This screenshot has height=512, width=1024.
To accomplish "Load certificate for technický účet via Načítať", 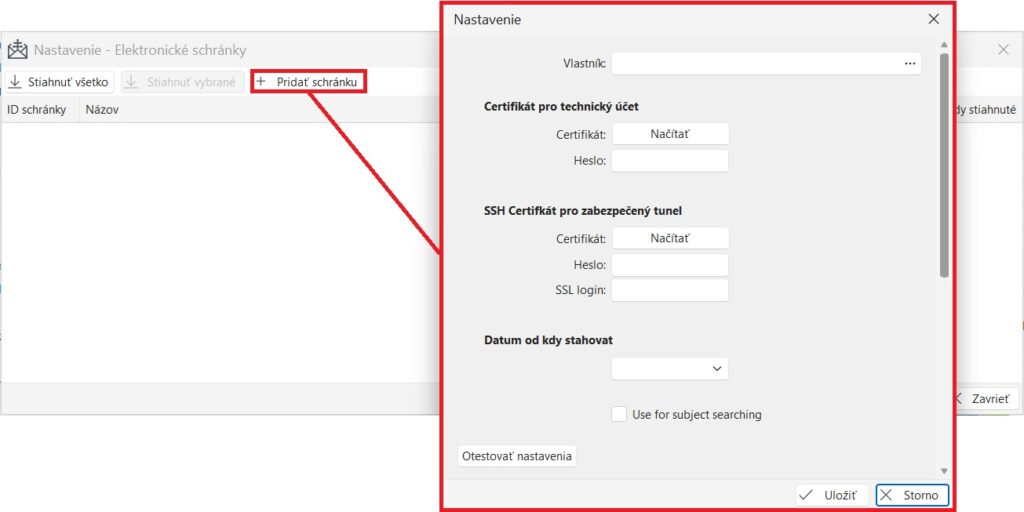I will click(670, 134).
